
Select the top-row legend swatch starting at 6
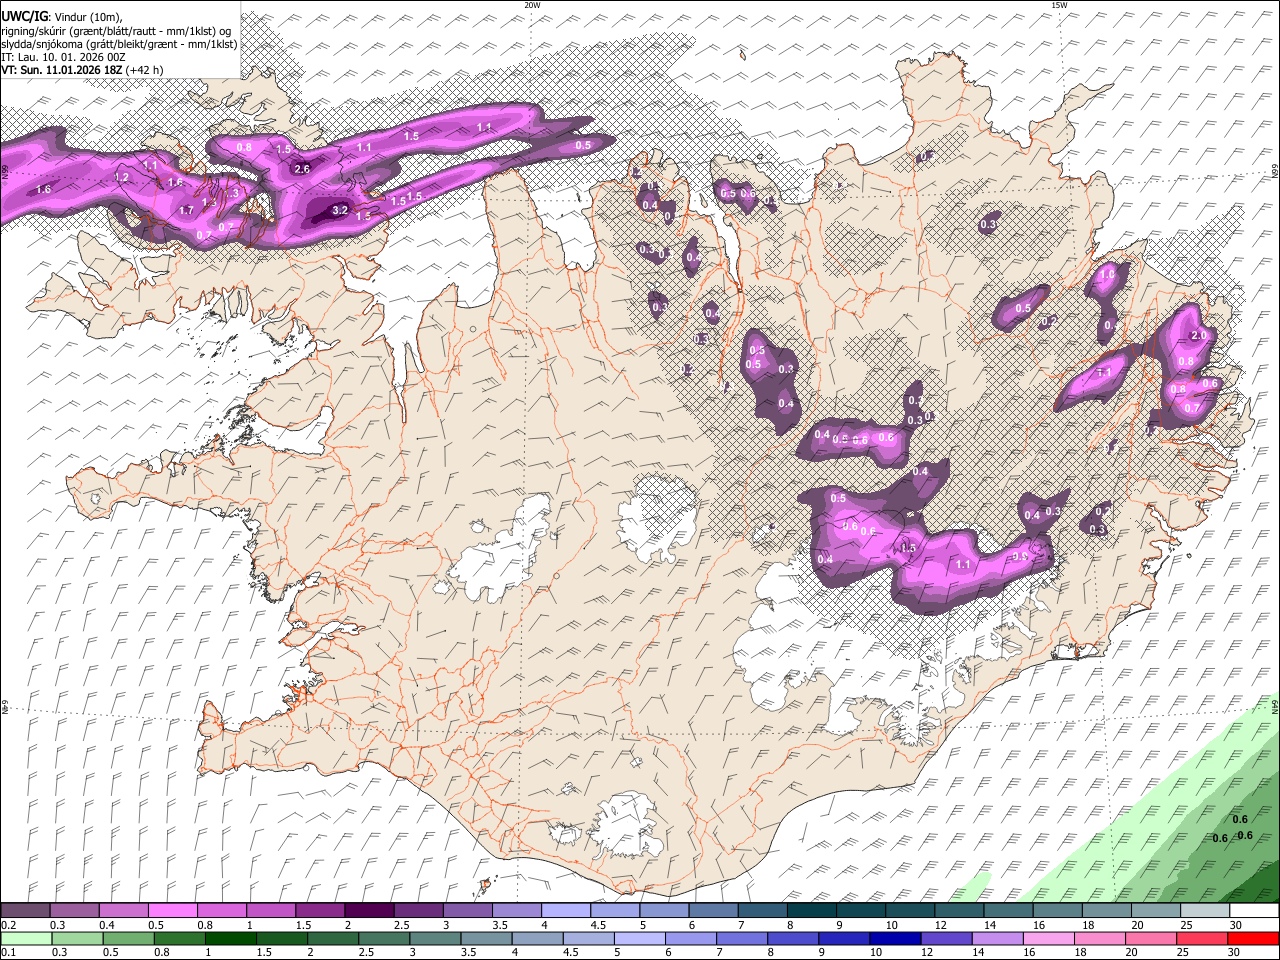tap(712, 911)
